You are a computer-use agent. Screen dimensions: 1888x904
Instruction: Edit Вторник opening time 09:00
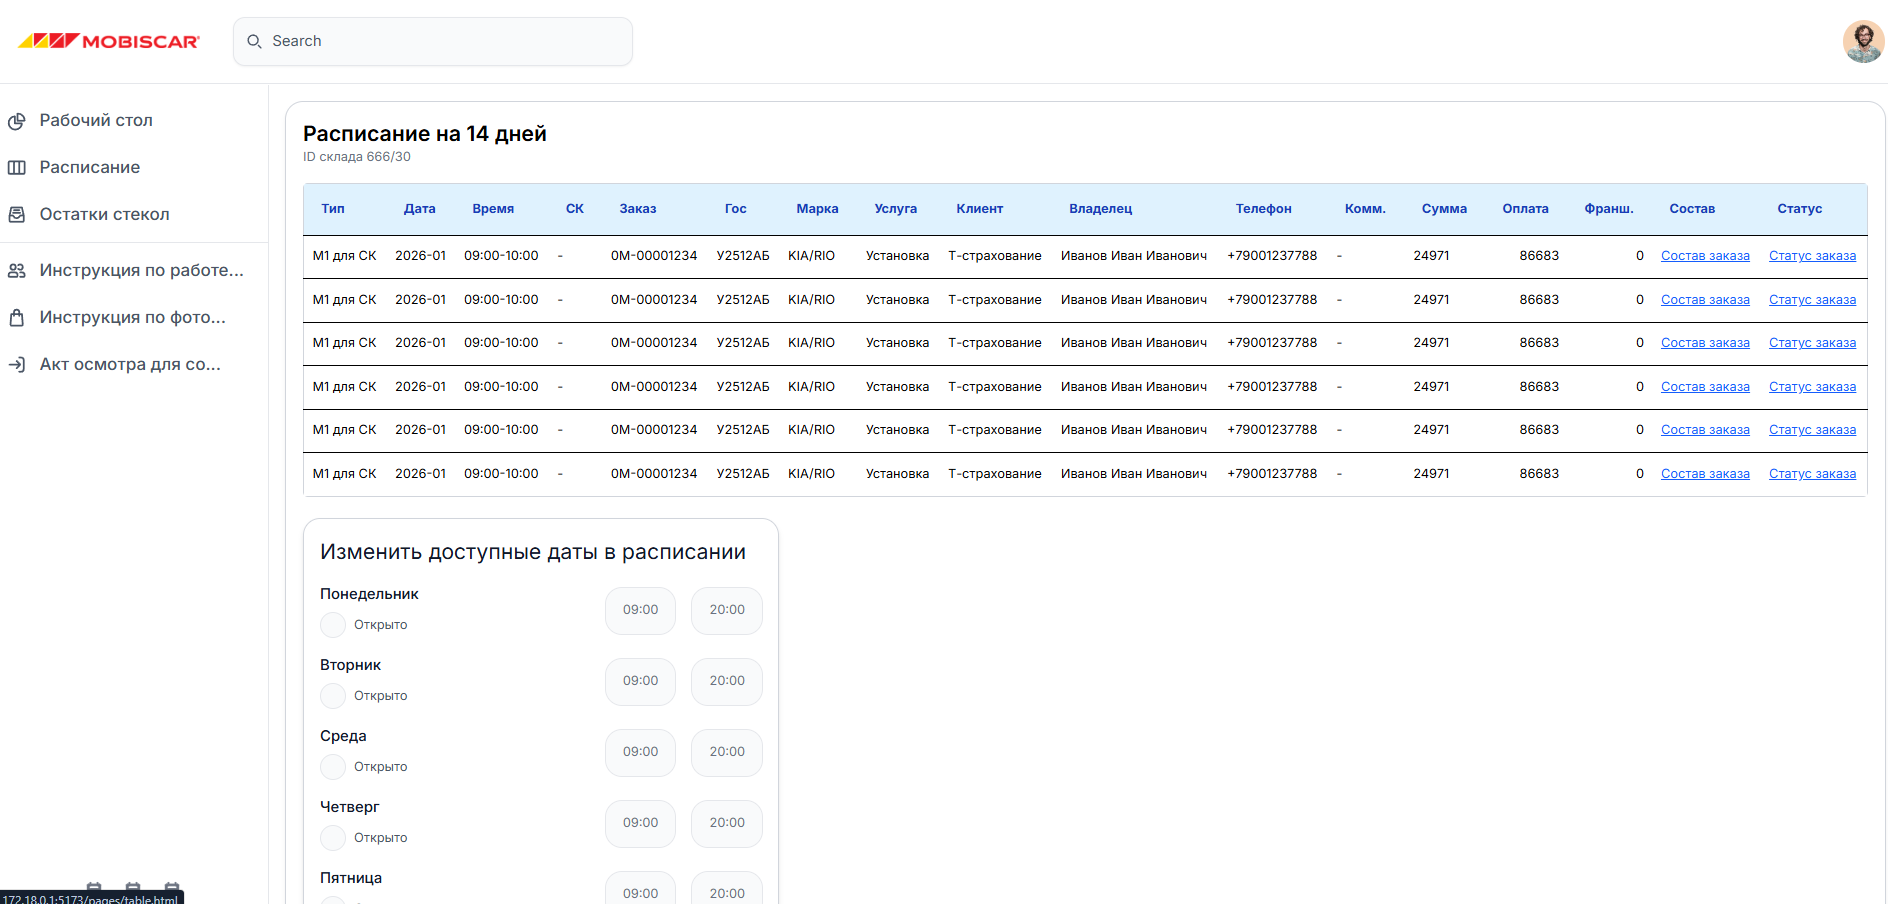tap(640, 681)
